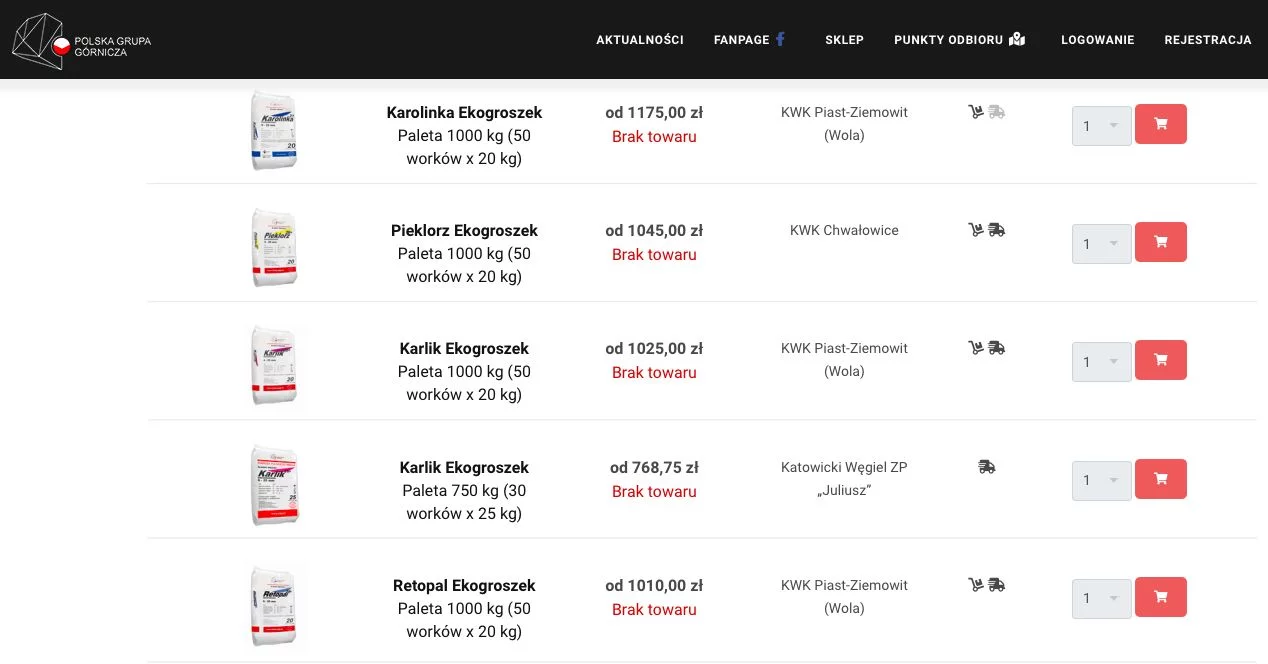Open Pieklorz Ekogroszek product thumbnail
The image size is (1268, 664).
coord(274,248)
